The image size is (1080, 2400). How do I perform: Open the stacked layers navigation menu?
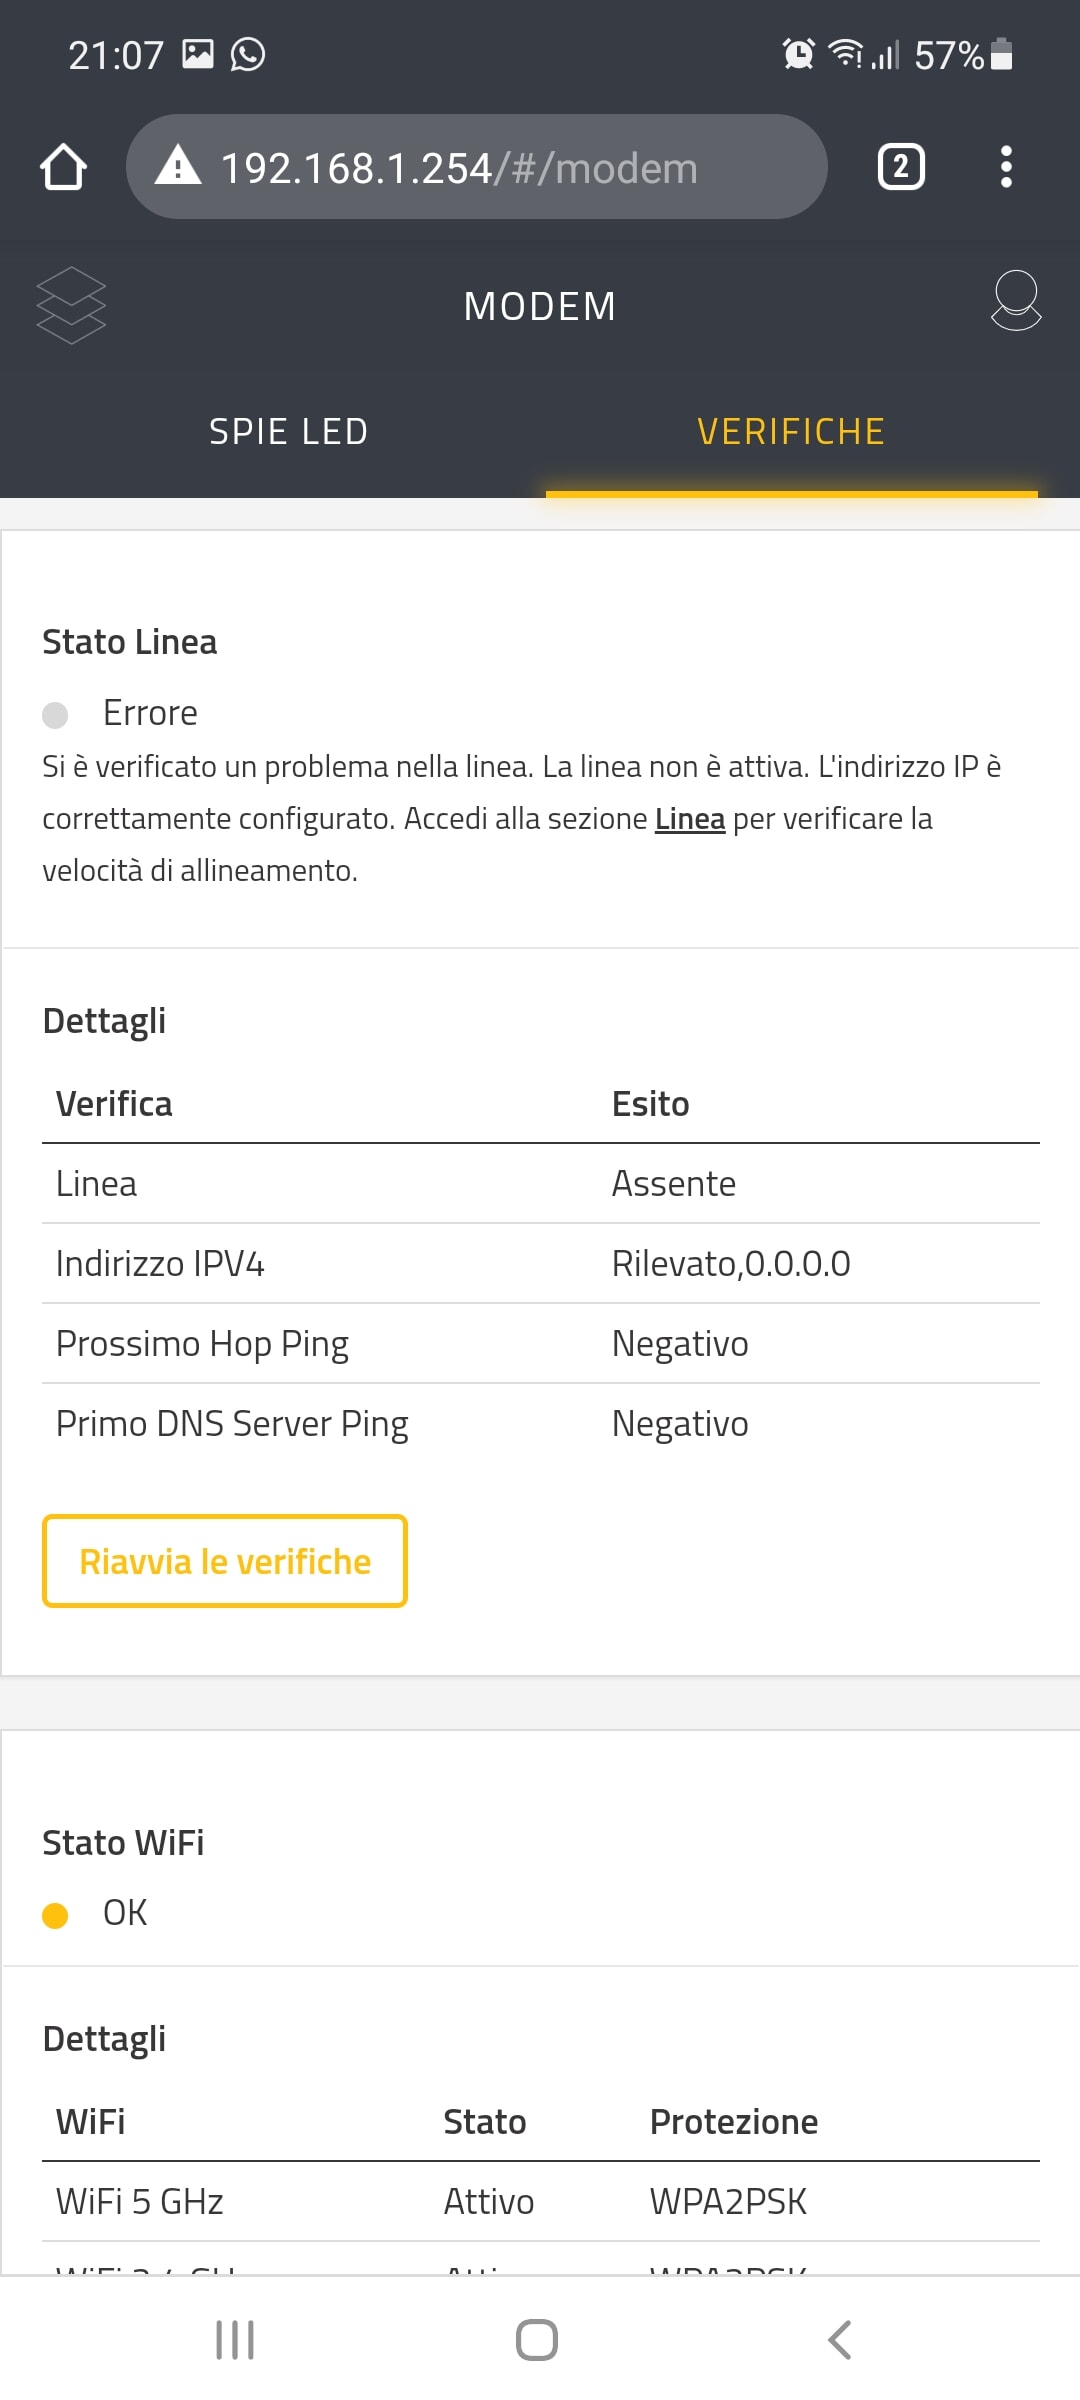71,305
